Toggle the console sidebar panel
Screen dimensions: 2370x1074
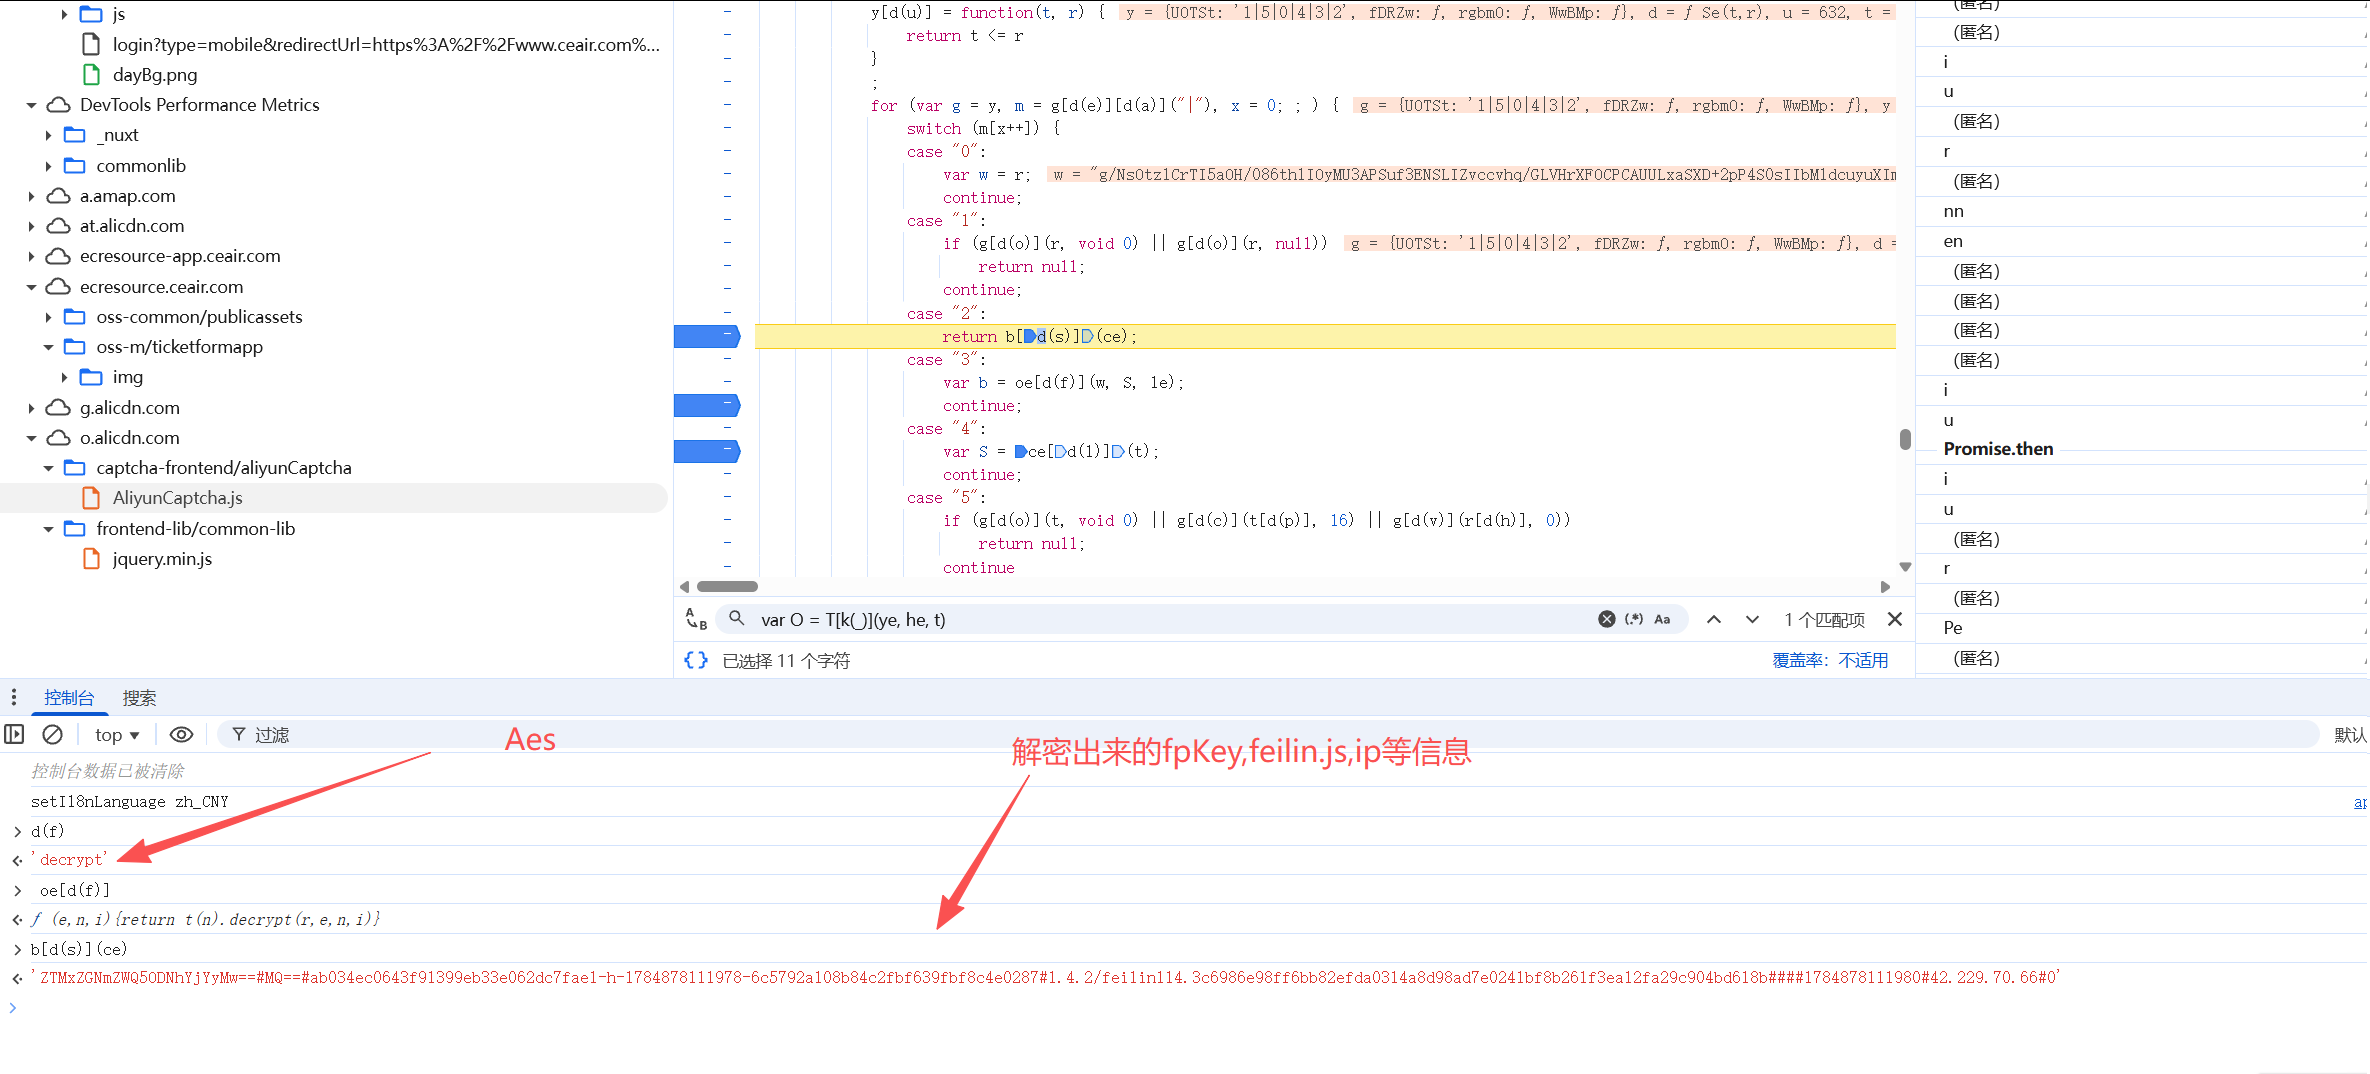(x=14, y=735)
